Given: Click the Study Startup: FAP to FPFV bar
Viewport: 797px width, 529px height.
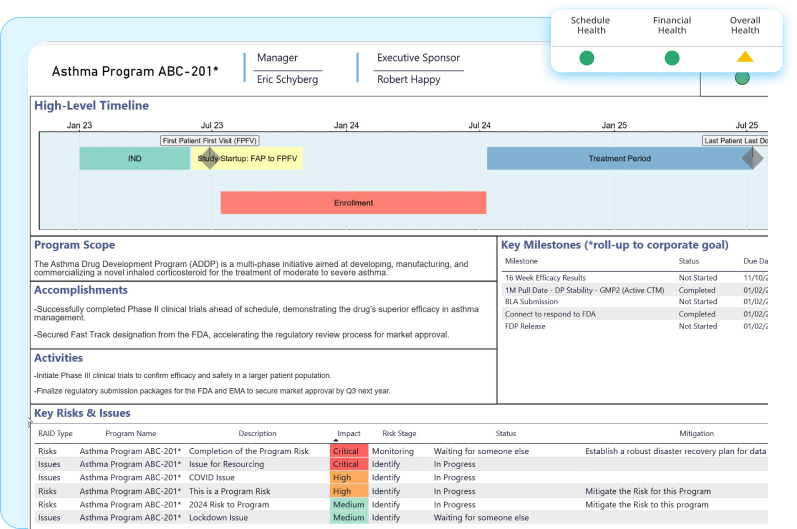Looking at the screenshot, I should (x=258, y=158).
